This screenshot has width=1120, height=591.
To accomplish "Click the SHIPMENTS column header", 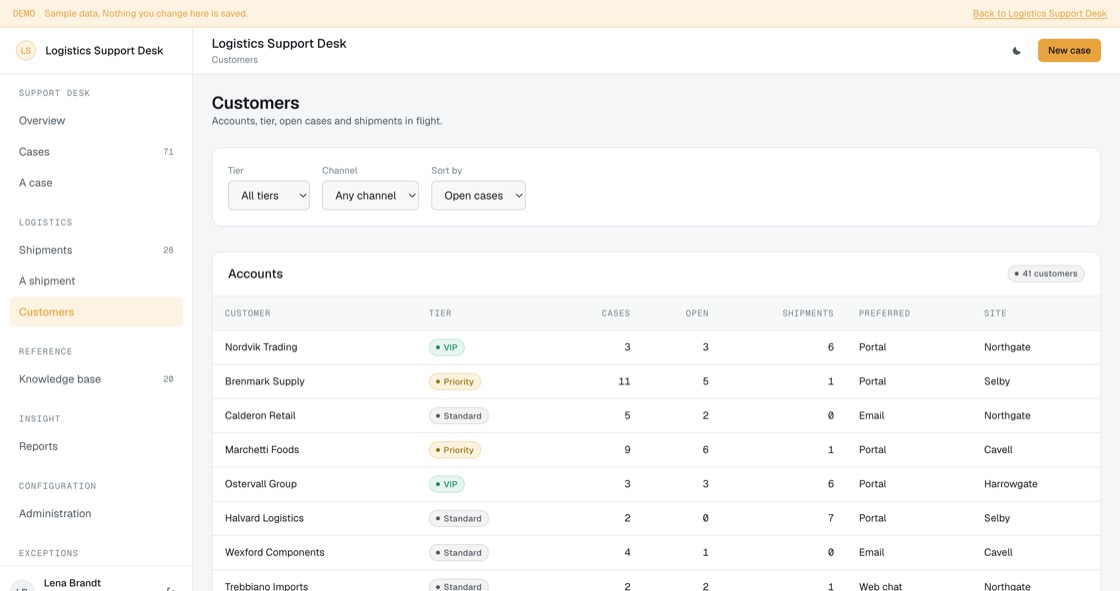I will [x=808, y=314].
